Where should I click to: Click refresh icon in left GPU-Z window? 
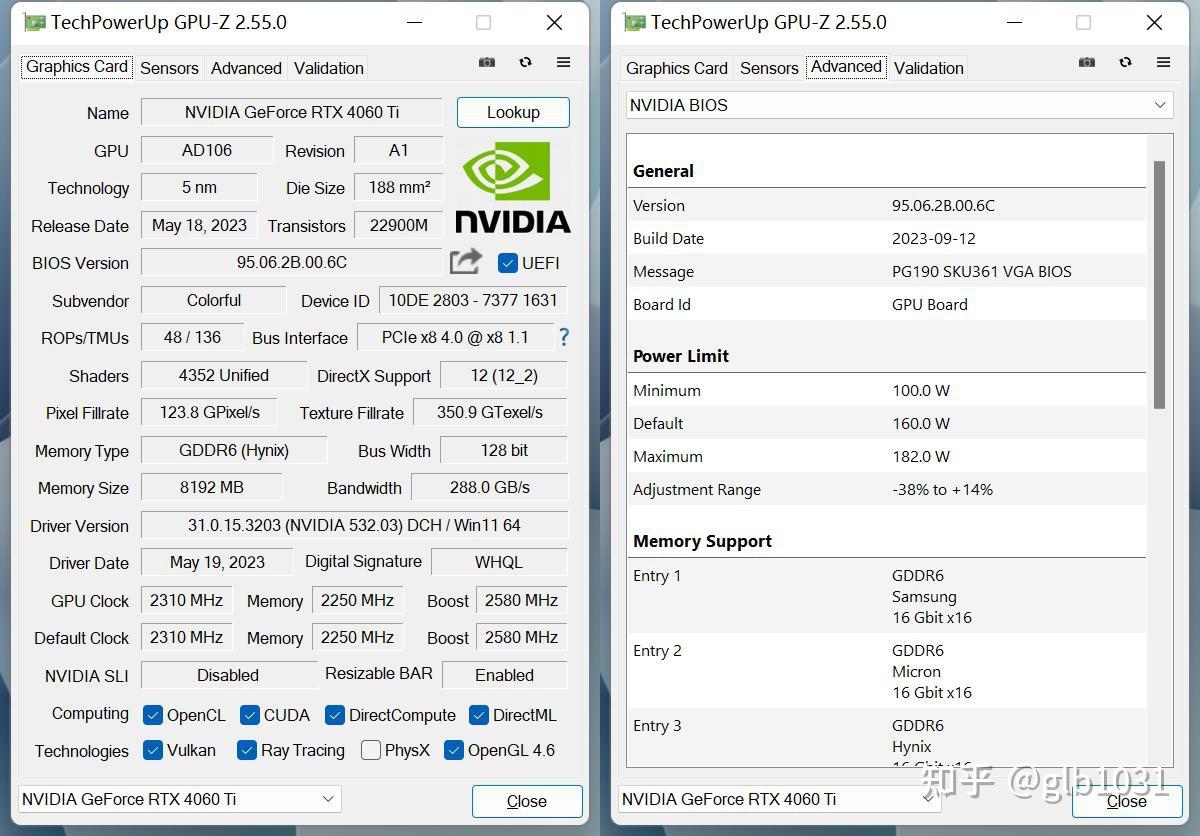coord(525,62)
